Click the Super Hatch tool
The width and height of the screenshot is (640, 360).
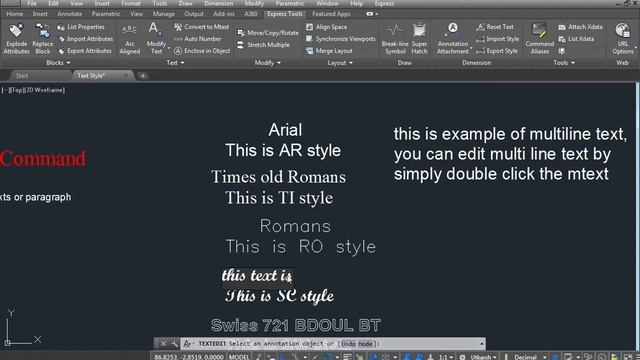point(419,39)
